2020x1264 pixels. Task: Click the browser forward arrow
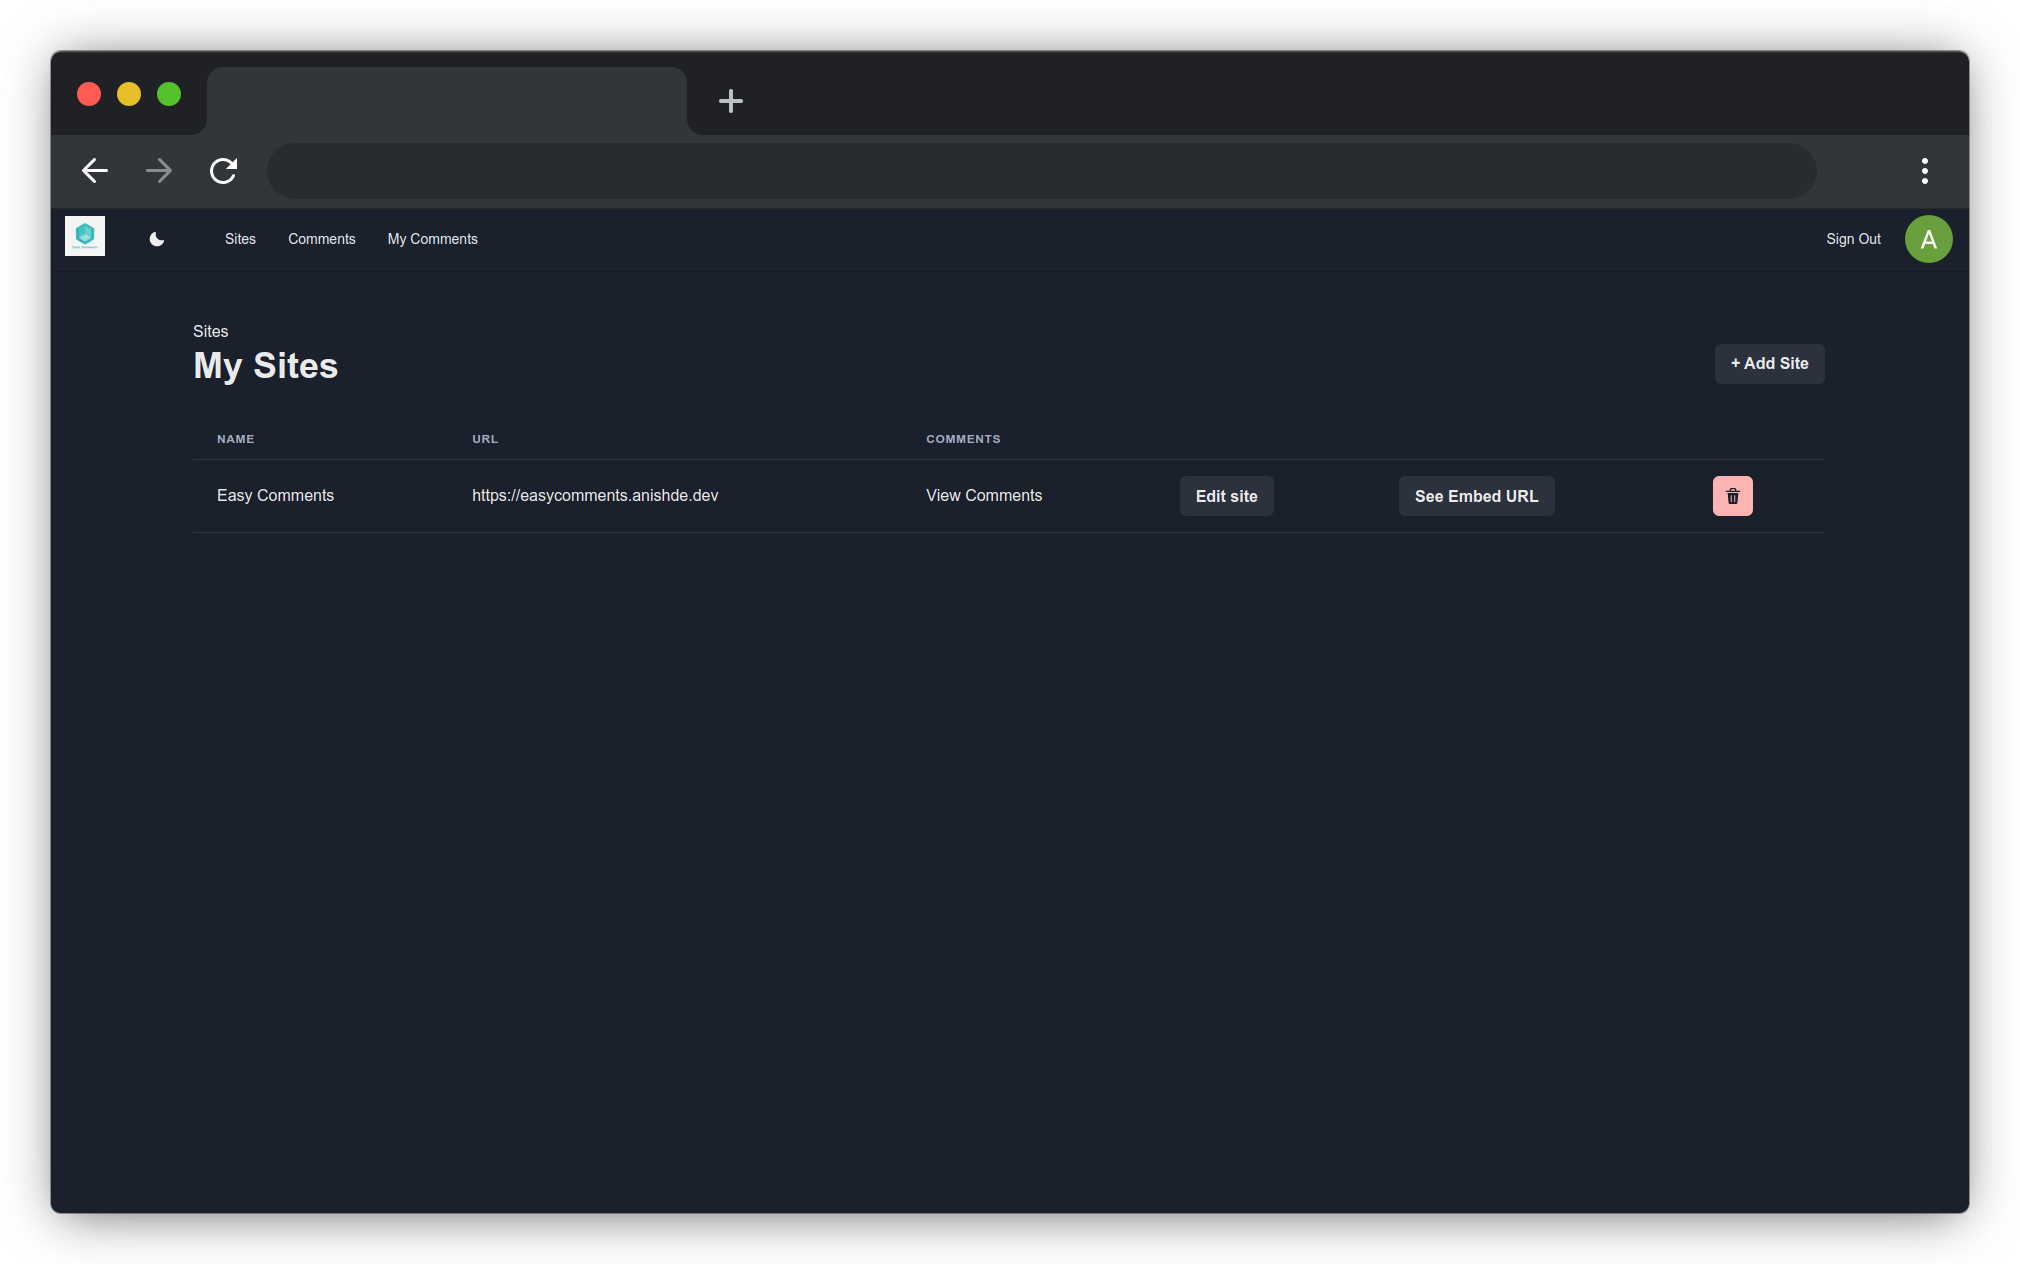pyautogui.click(x=159, y=171)
